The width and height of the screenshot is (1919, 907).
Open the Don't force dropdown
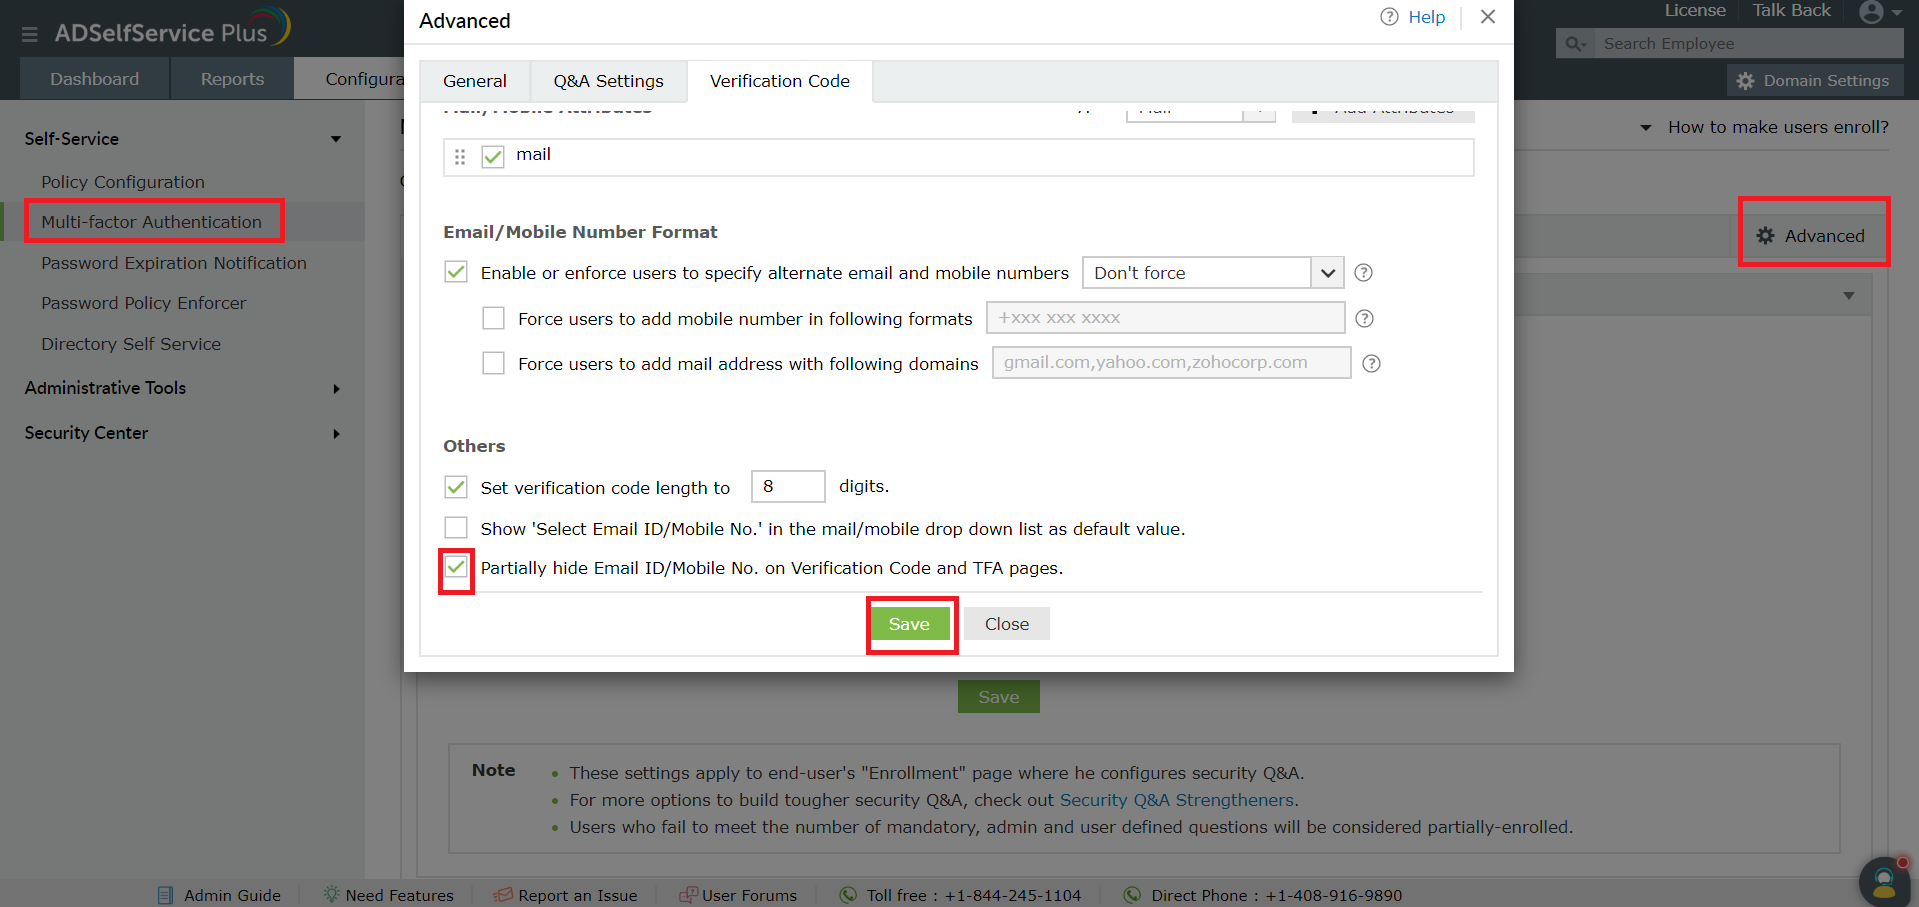[x=1213, y=273]
